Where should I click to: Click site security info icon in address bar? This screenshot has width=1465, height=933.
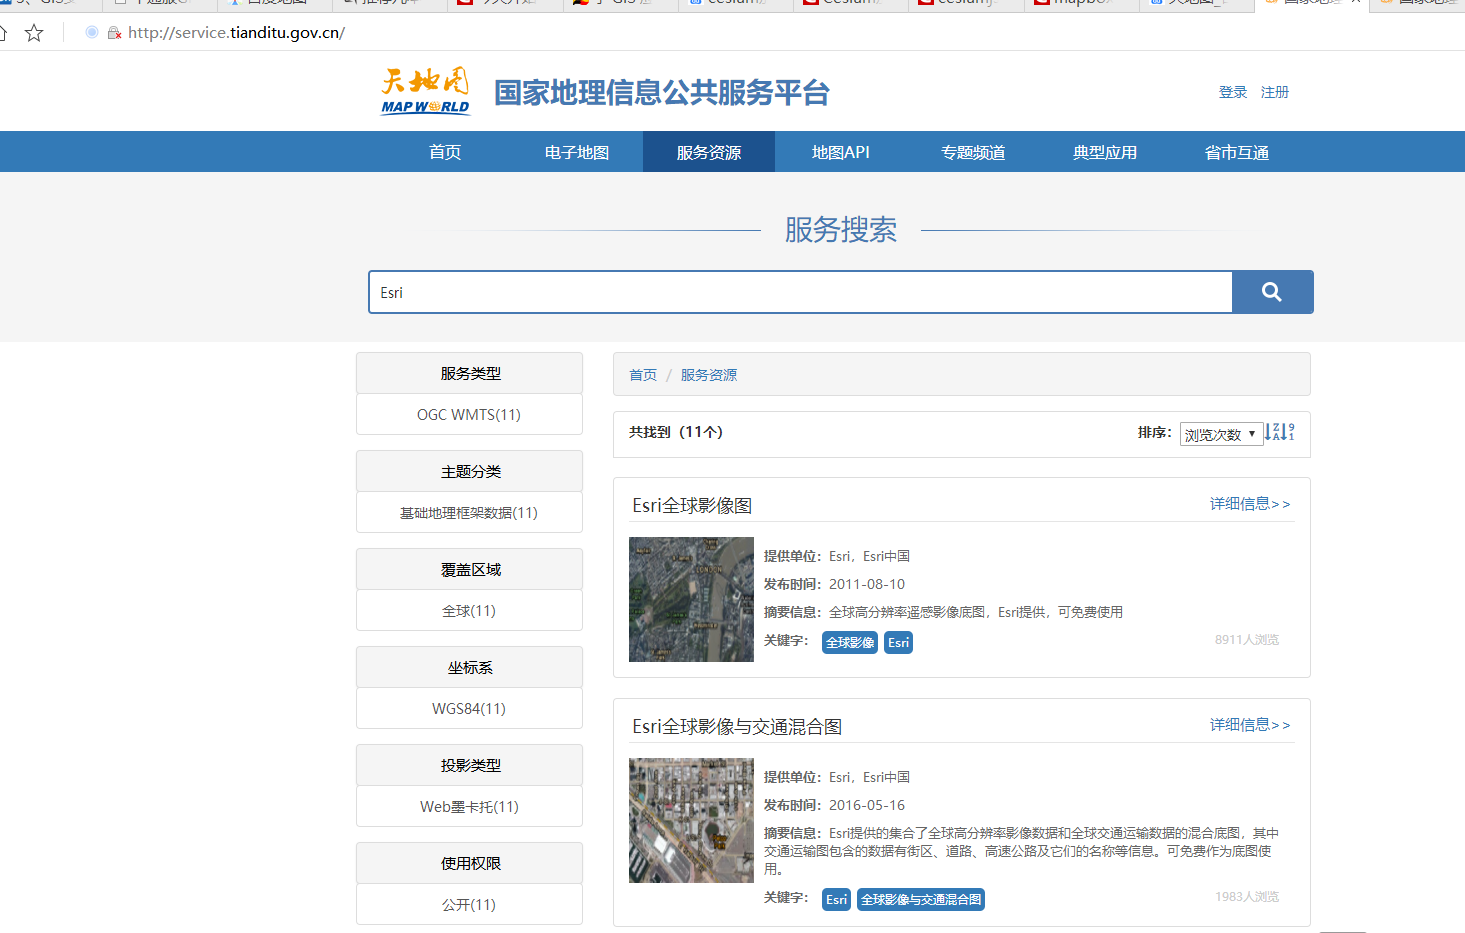point(114,33)
